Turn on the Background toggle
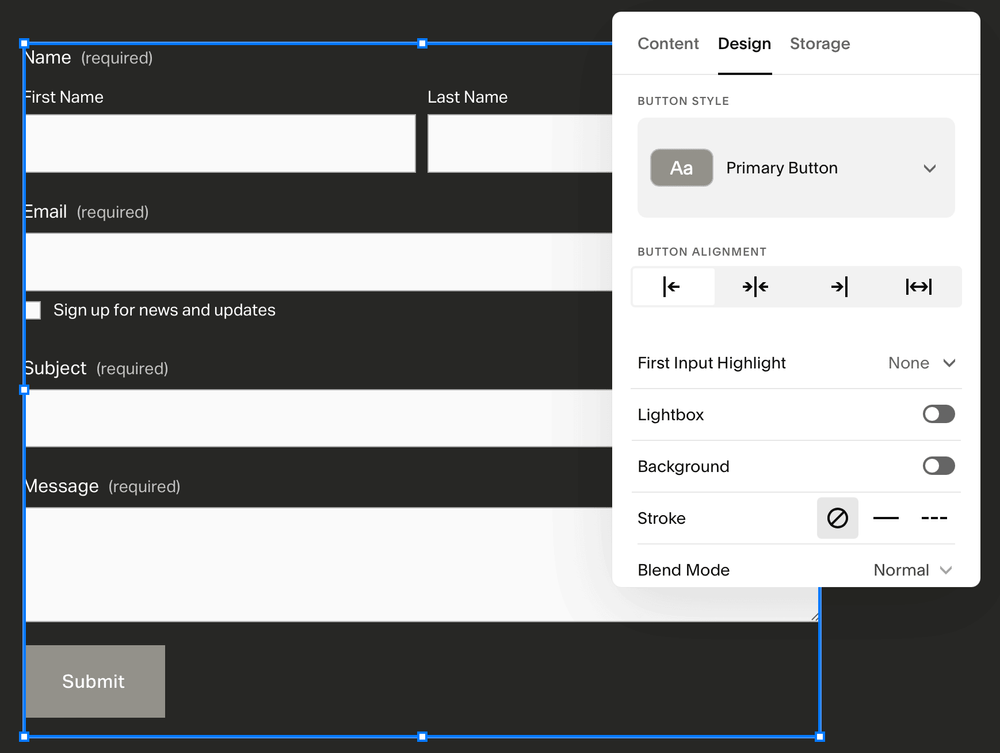Image resolution: width=1000 pixels, height=753 pixels. [938, 466]
